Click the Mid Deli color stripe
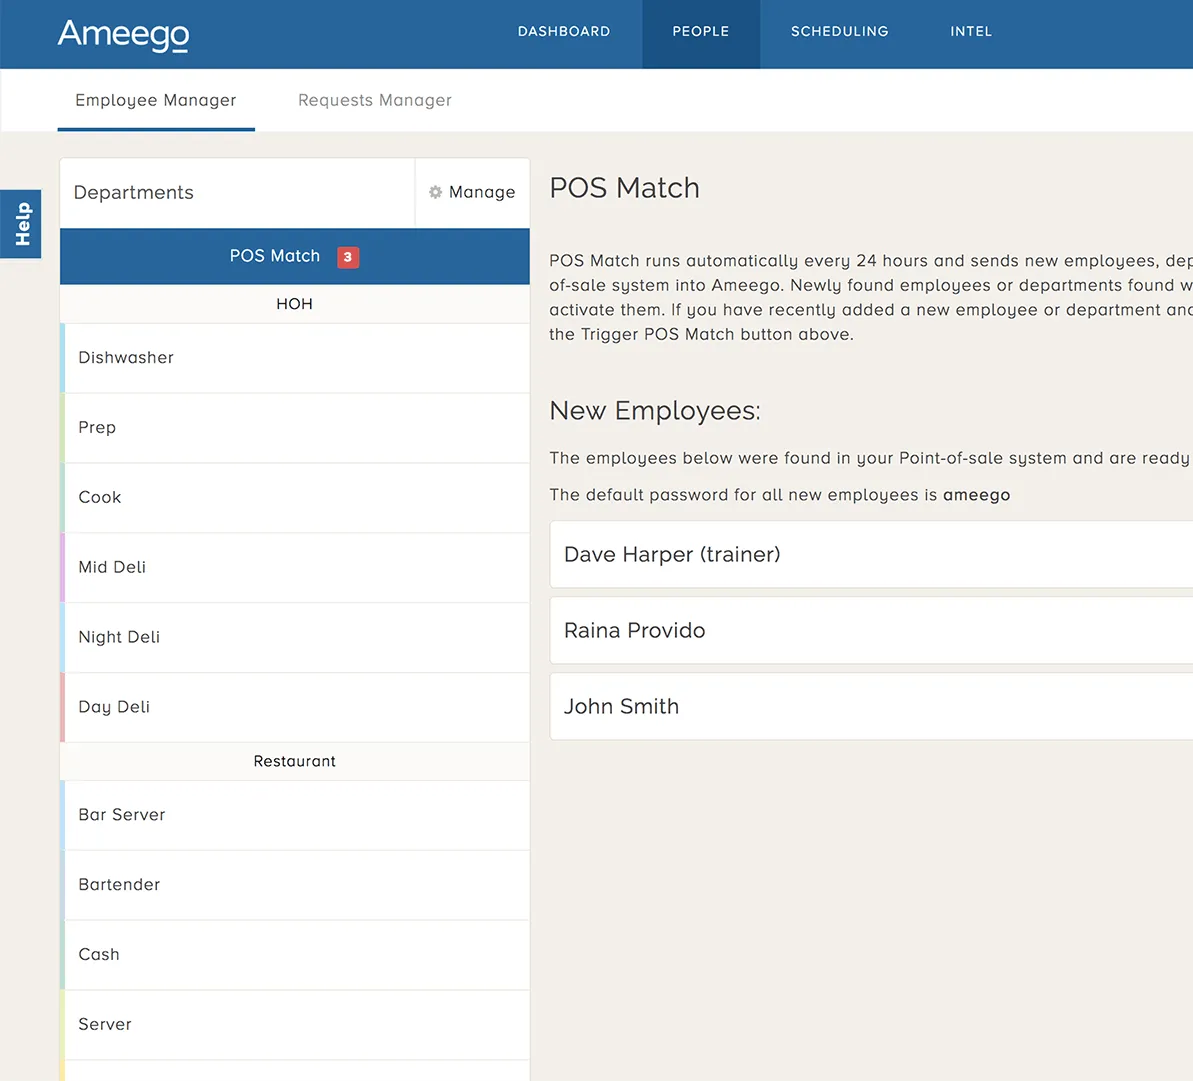 (62, 567)
